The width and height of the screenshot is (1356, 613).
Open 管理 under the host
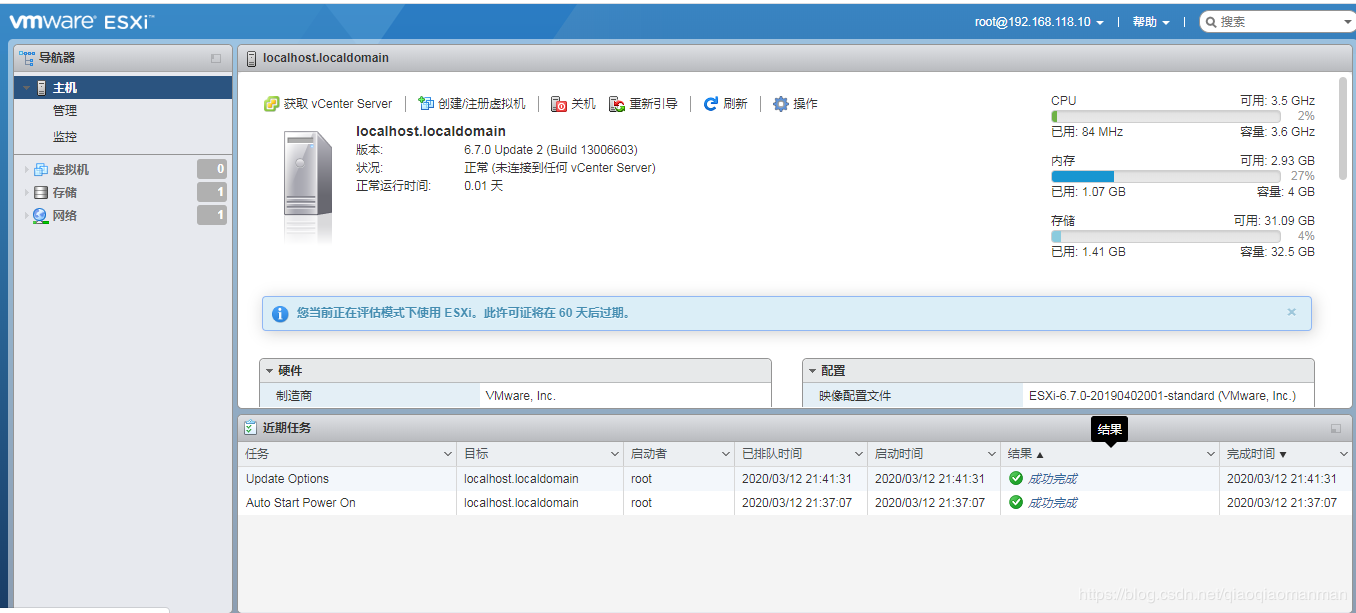65,111
